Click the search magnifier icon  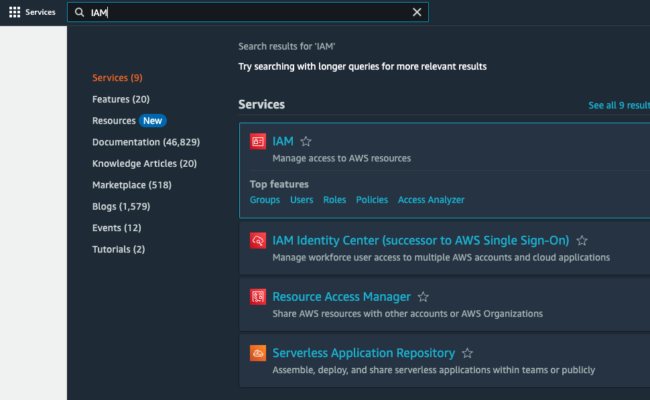click(79, 12)
